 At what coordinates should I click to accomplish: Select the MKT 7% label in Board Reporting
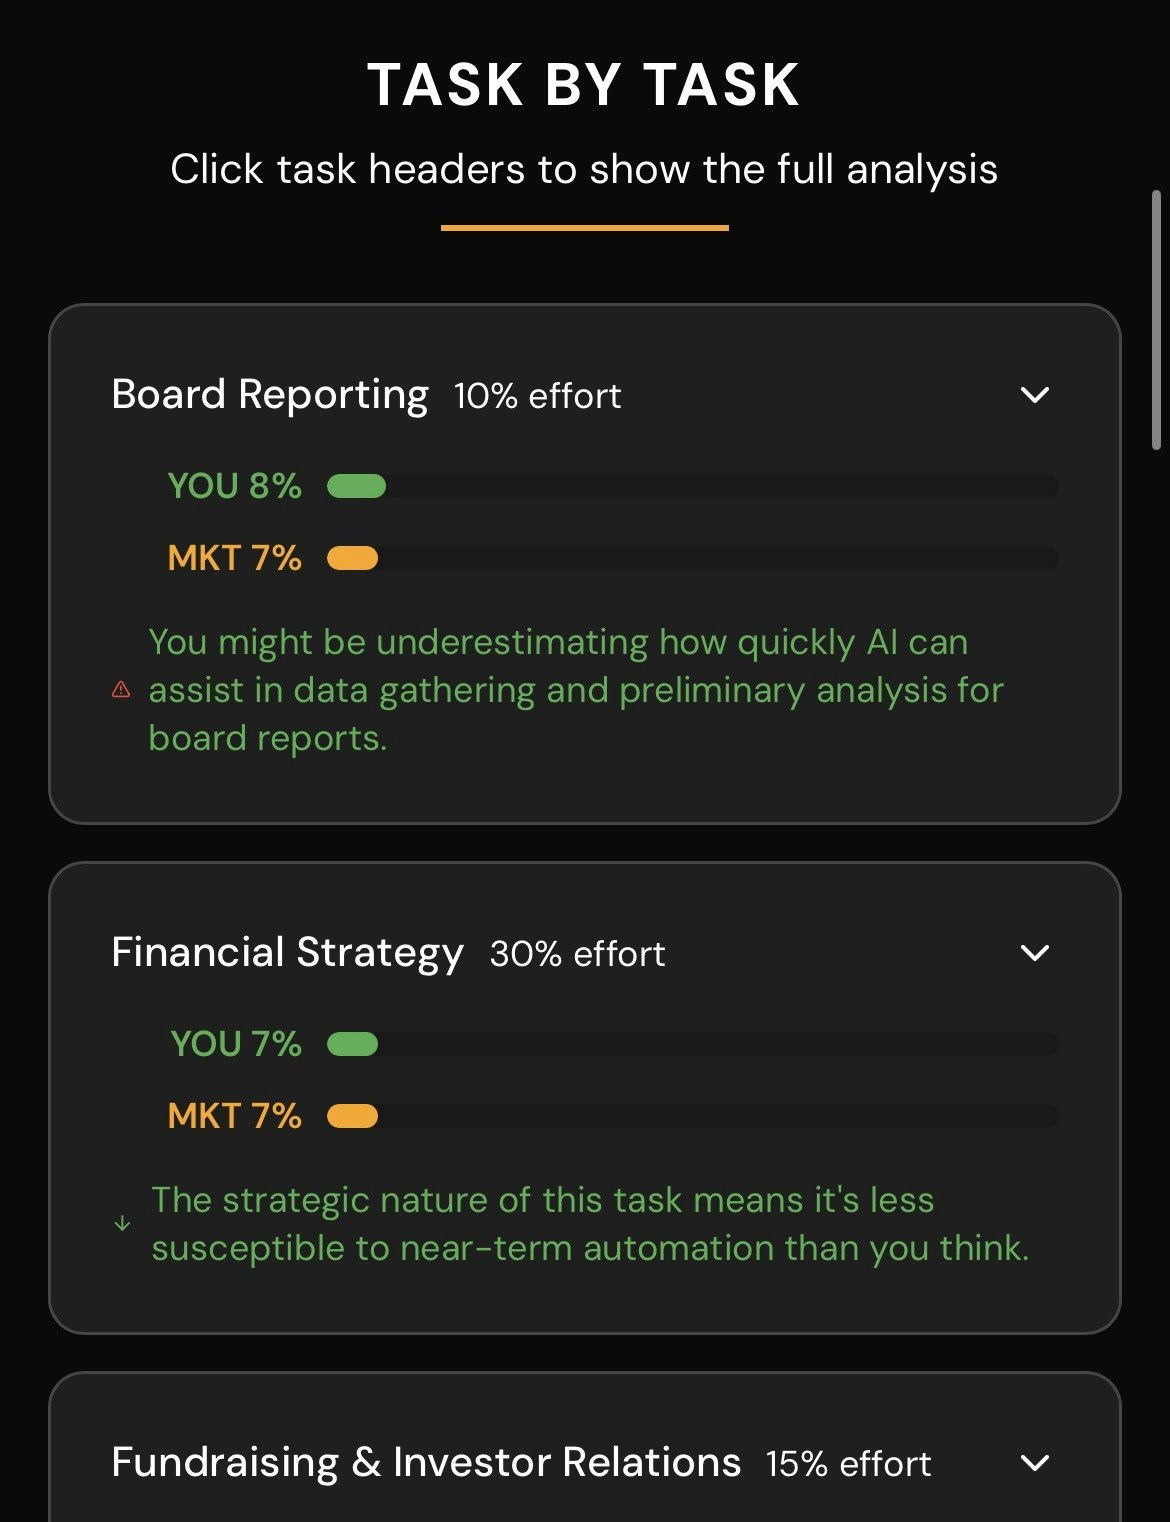[x=233, y=558]
